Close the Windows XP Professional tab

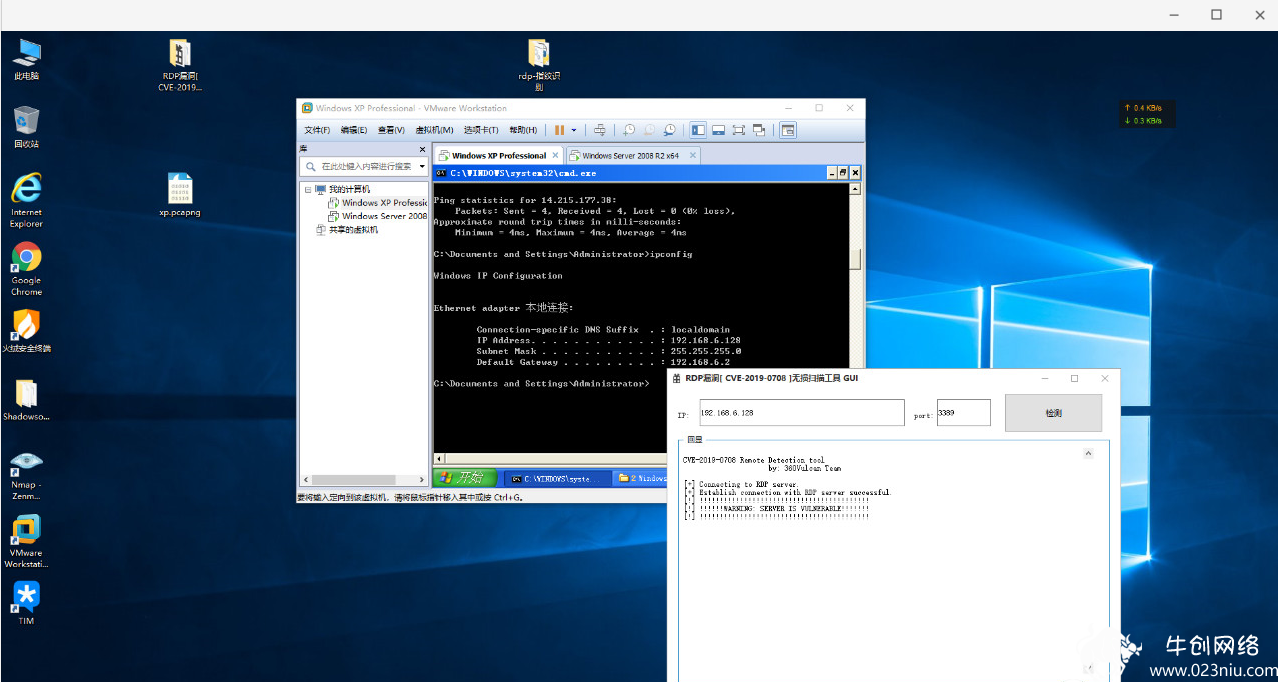556,155
